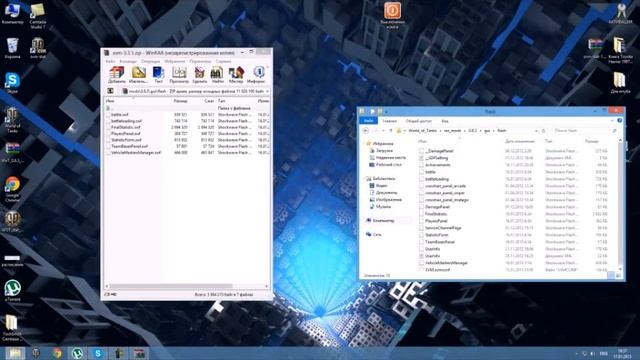
Task: Open the Параметры menu in WinRAR
Action: point(200,61)
